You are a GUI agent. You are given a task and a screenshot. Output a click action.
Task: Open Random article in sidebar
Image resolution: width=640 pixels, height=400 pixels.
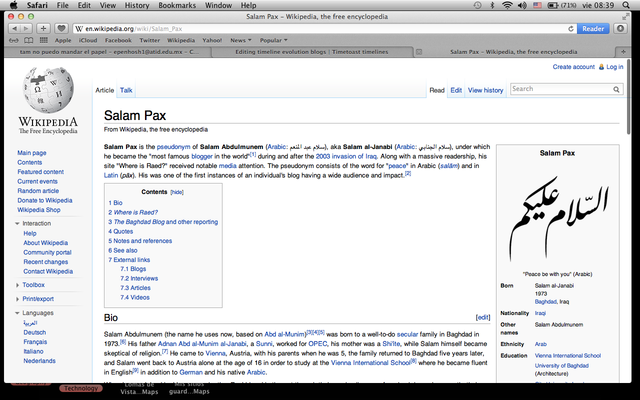38,191
